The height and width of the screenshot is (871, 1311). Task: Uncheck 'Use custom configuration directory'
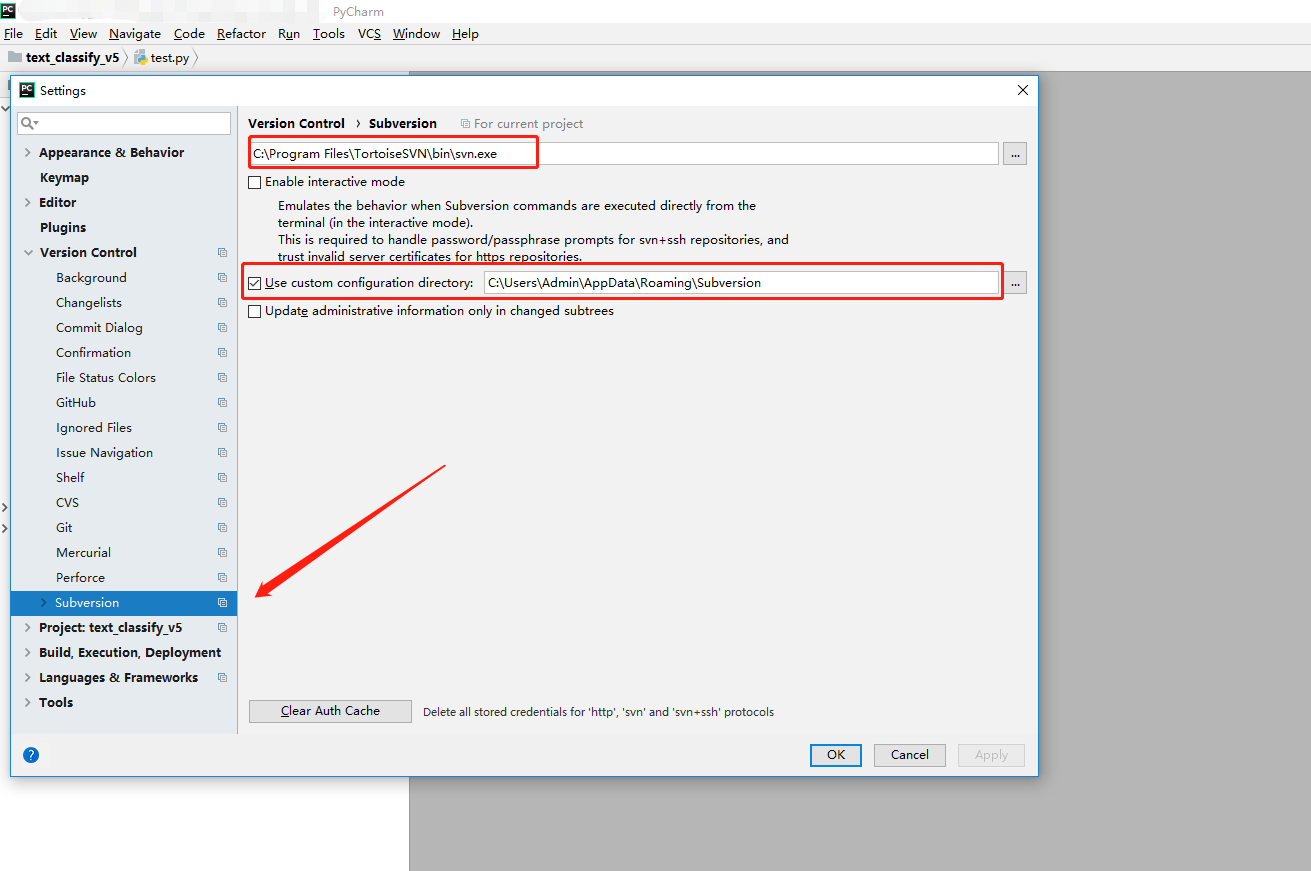(254, 282)
